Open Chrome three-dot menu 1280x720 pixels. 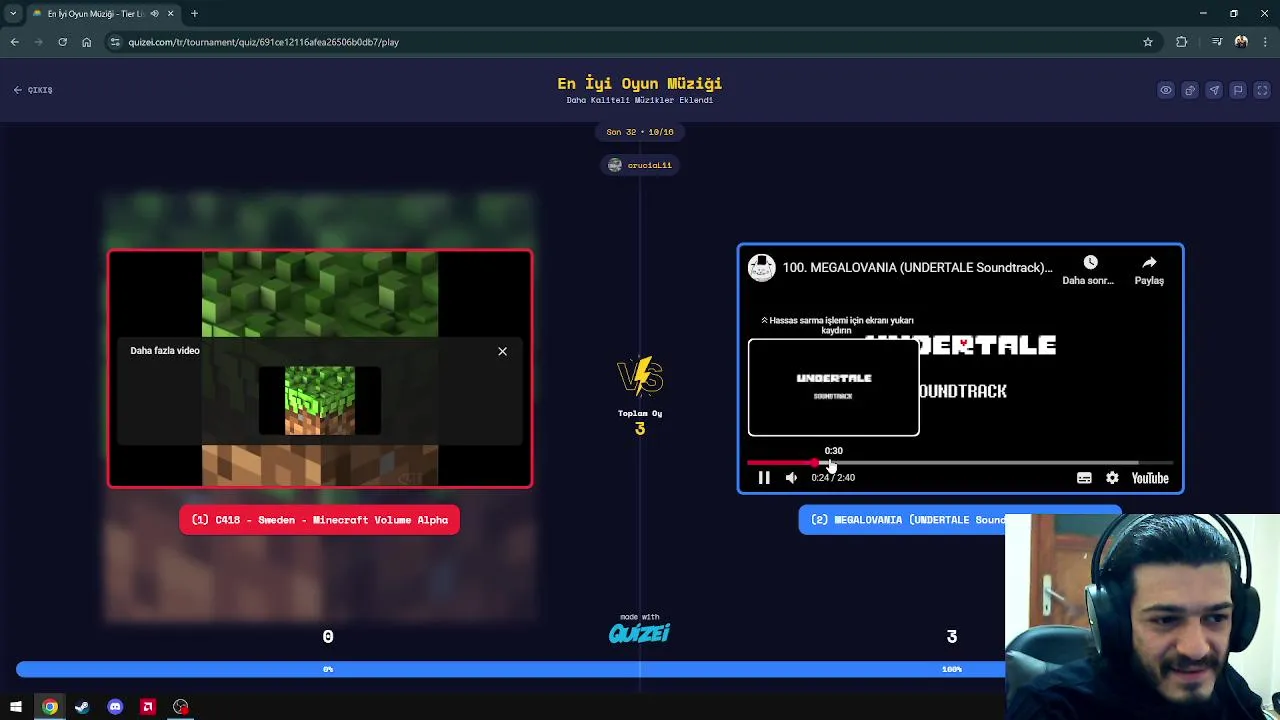[x=1266, y=42]
